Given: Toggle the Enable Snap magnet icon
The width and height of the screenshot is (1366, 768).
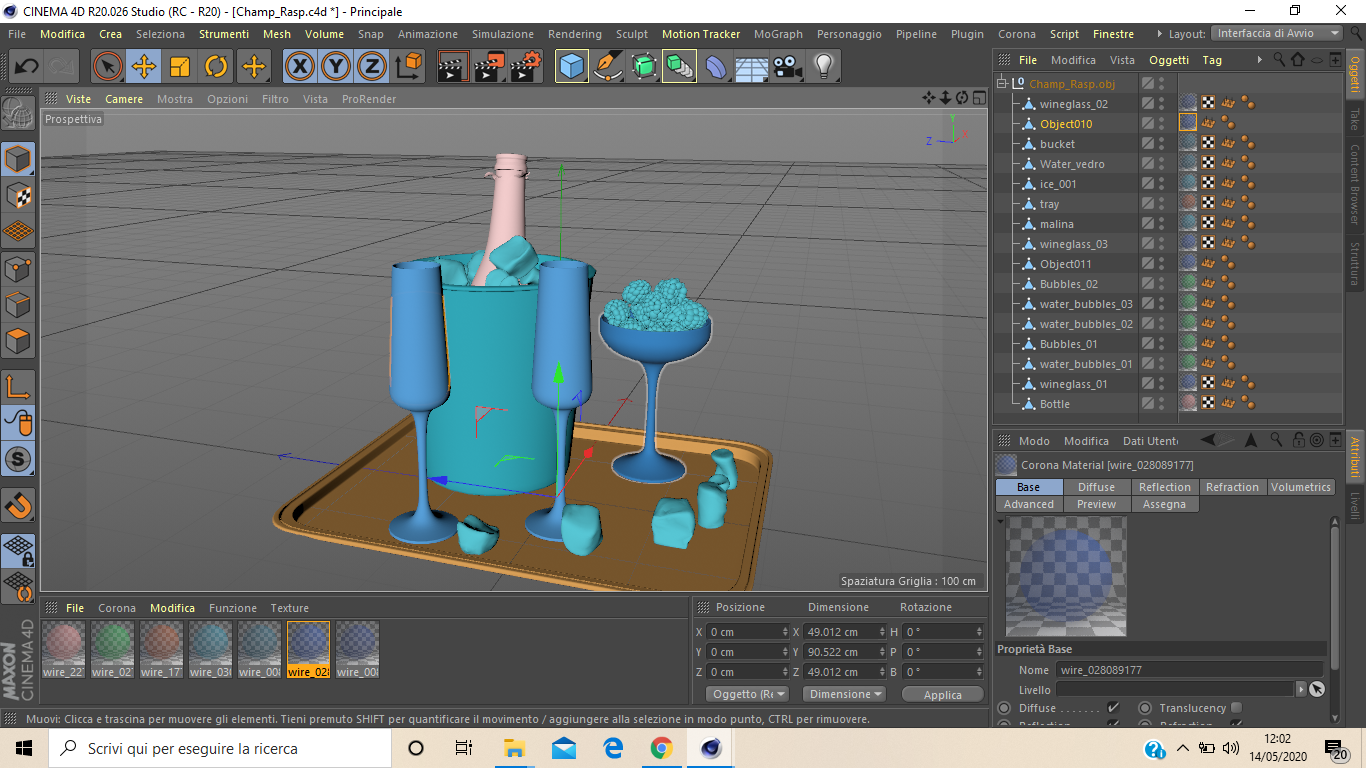Looking at the screenshot, I should 19,505.
